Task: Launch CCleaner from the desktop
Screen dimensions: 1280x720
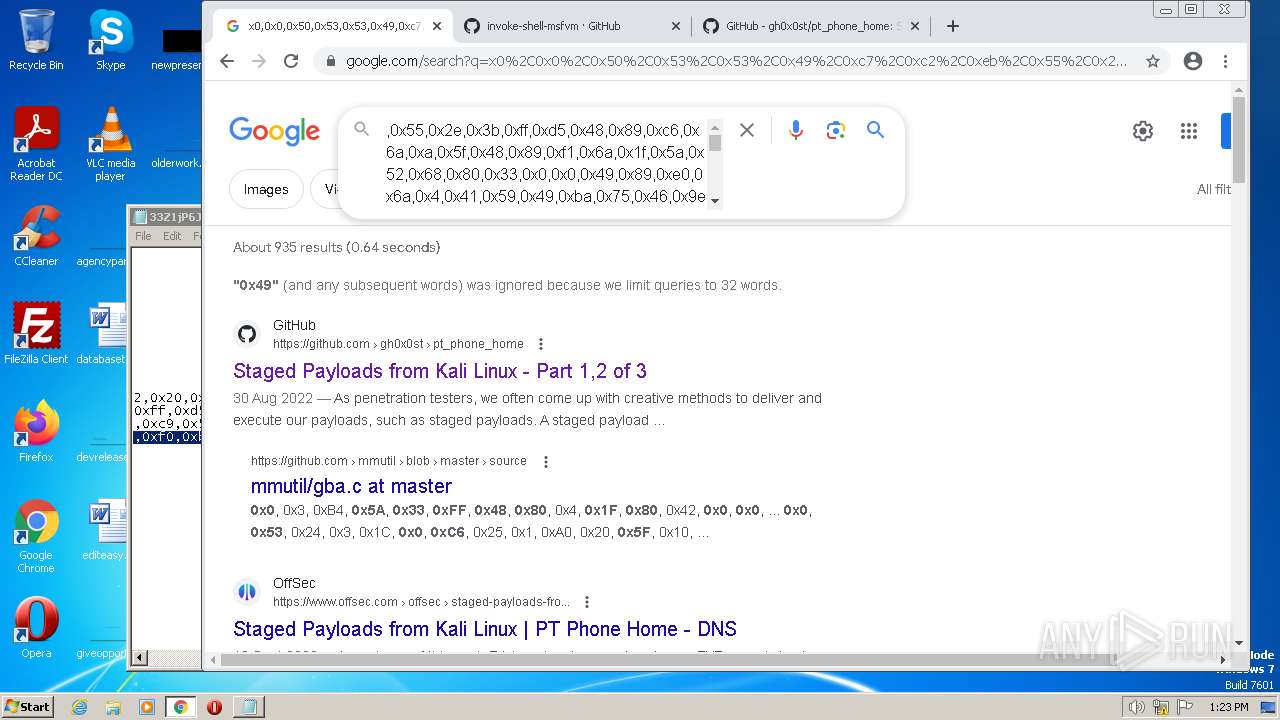Action: pos(36,236)
